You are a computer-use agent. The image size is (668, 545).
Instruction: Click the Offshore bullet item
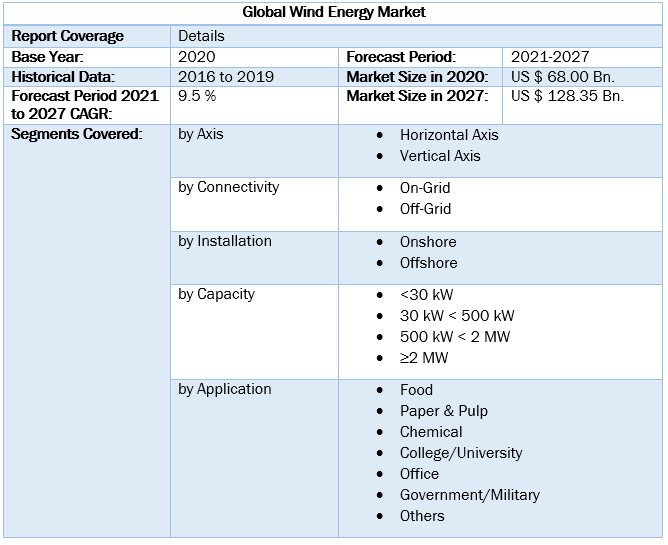tap(428, 263)
